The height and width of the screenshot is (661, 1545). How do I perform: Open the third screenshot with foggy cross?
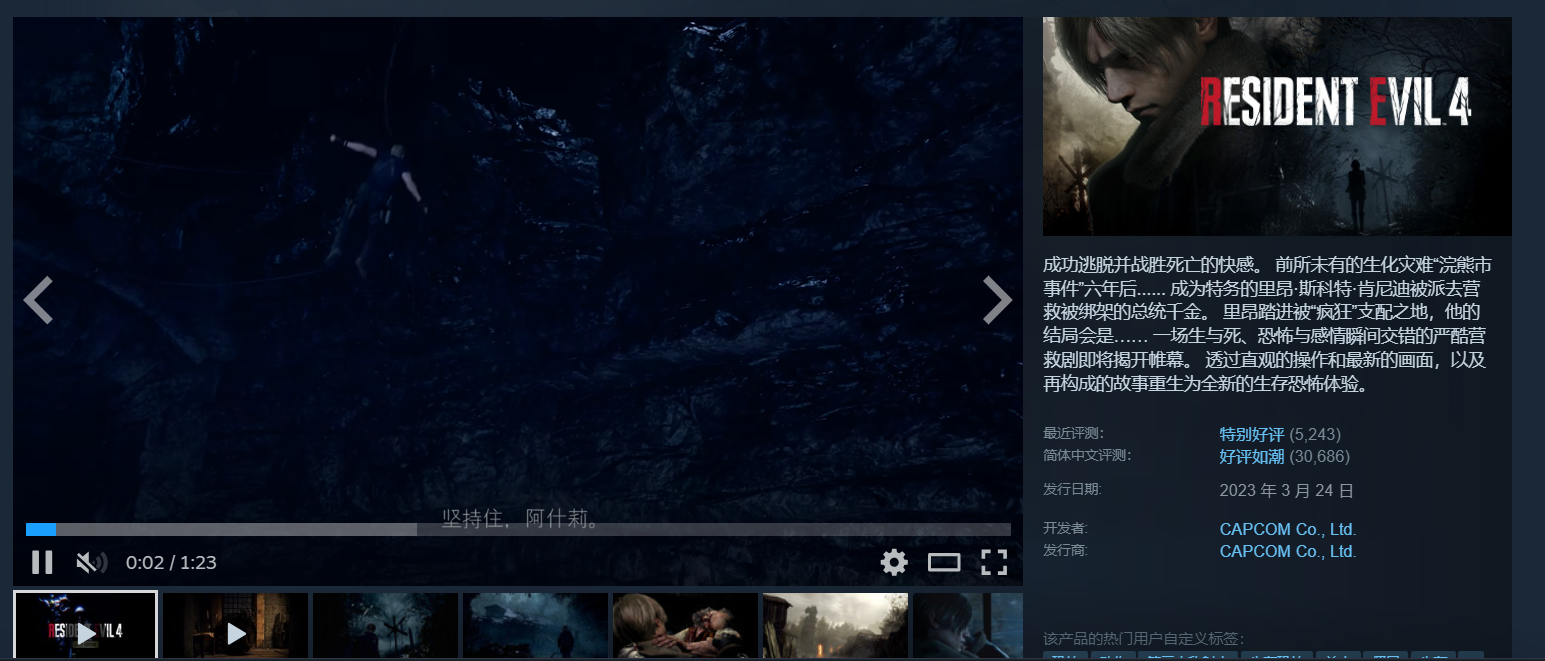(x=385, y=626)
